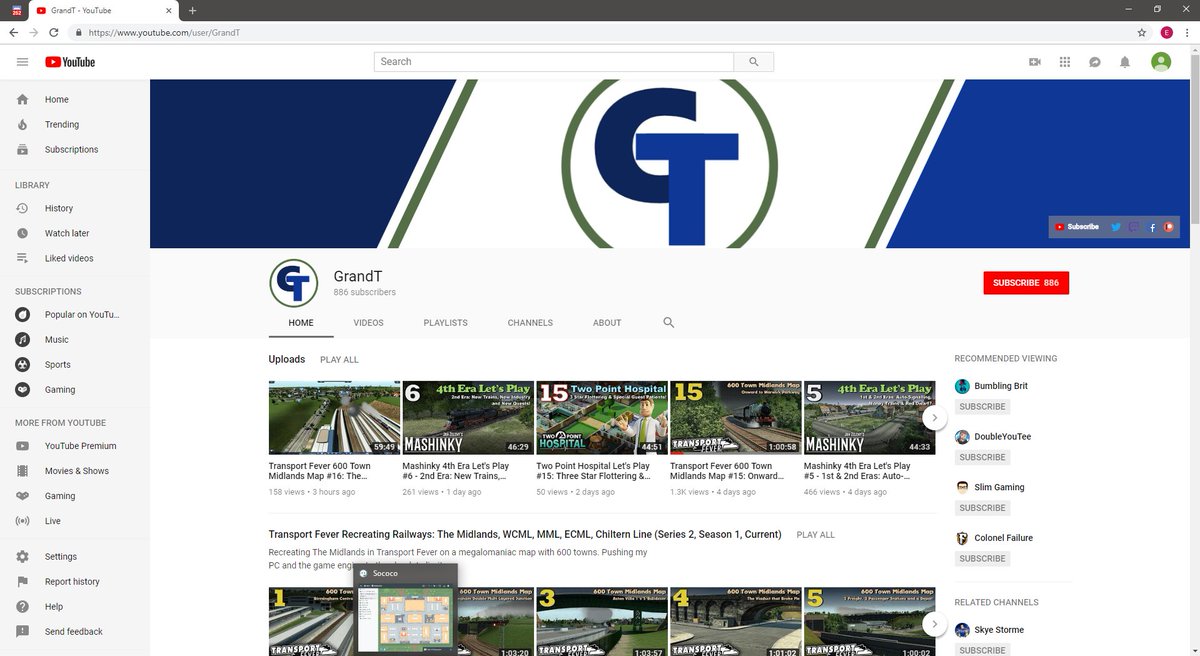
Task: Switch to the Videos tab
Action: pos(368,323)
